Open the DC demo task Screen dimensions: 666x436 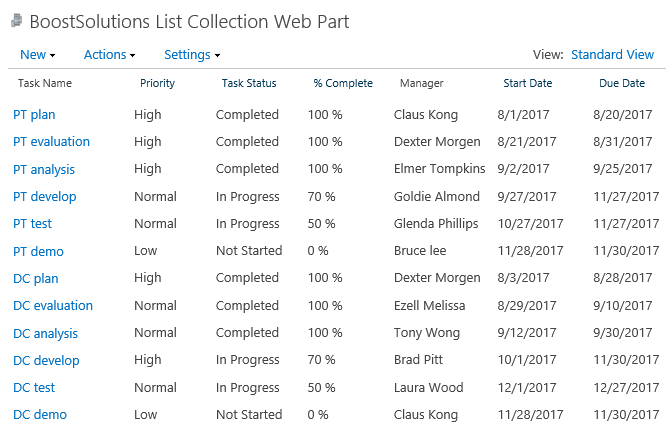click(40, 415)
